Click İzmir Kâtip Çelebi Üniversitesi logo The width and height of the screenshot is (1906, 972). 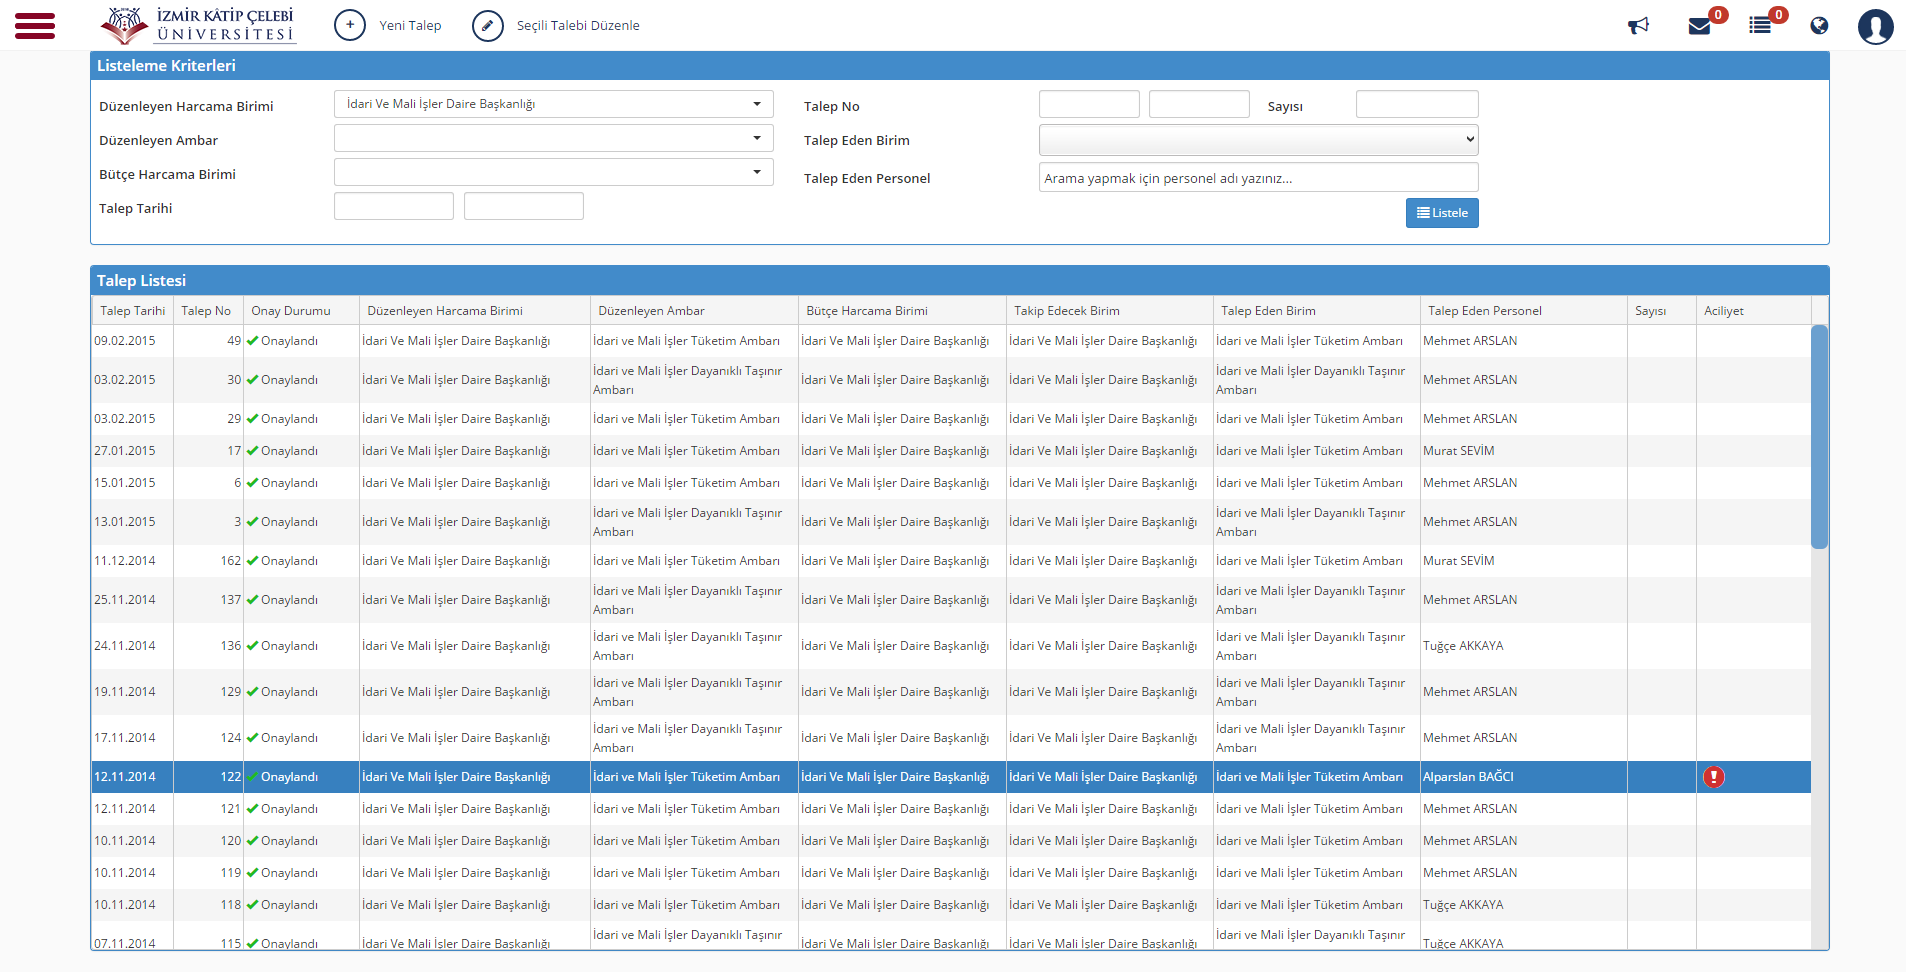198,25
